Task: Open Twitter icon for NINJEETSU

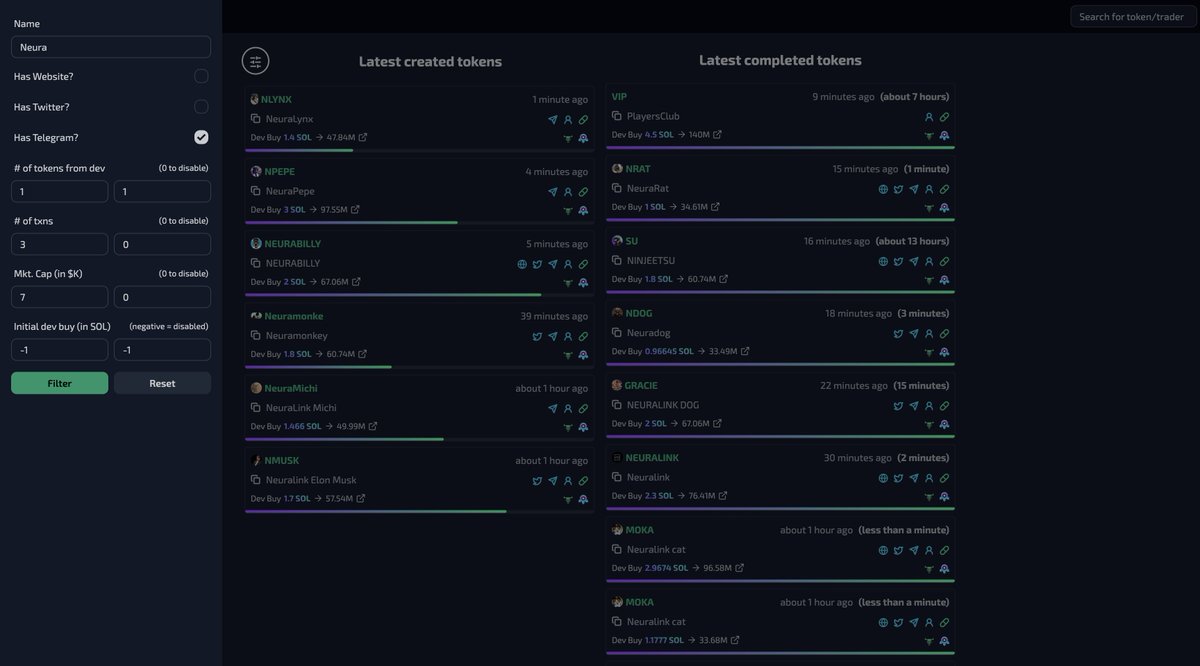Action: pos(898,261)
